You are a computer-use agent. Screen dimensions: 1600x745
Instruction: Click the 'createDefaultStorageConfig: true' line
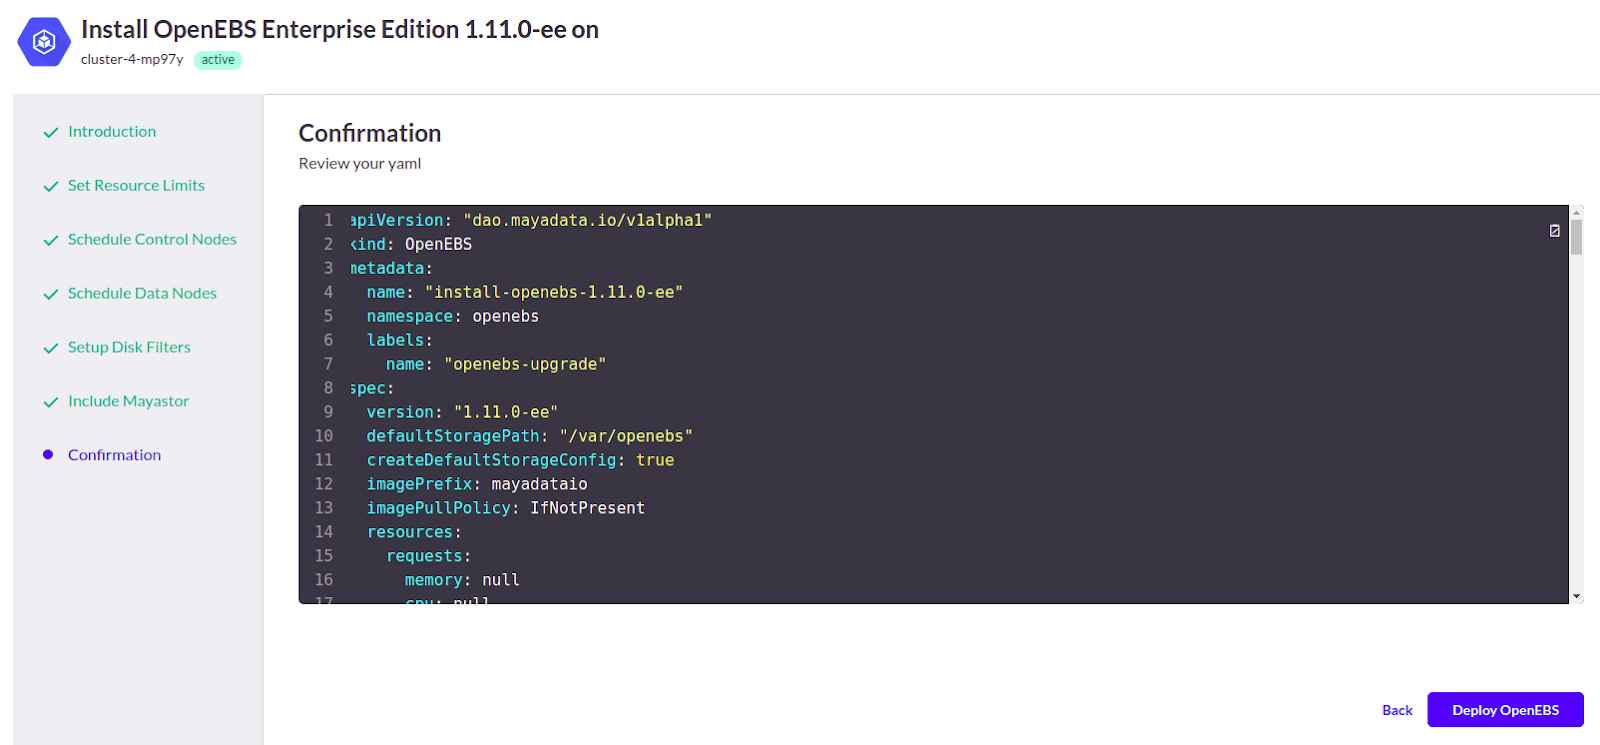click(x=520, y=460)
